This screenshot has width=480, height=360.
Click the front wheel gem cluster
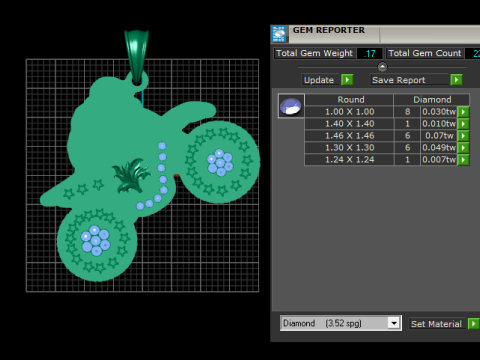click(220, 162)
